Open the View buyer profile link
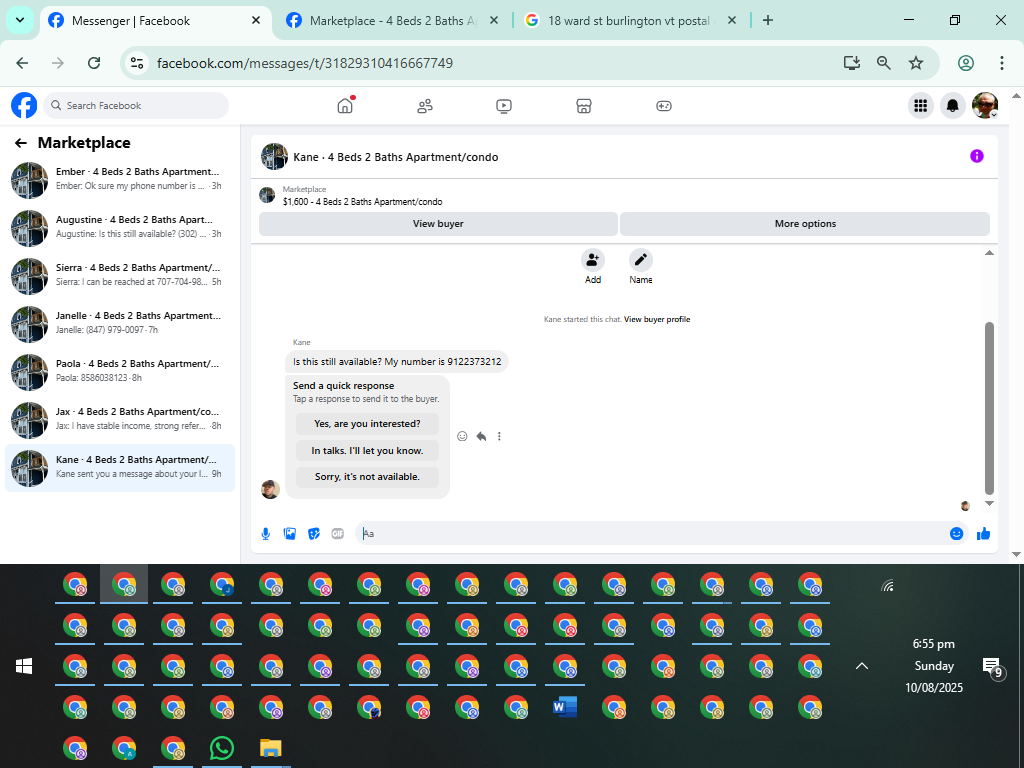This screenshot has width=1024, height=768. pos(657,319)
